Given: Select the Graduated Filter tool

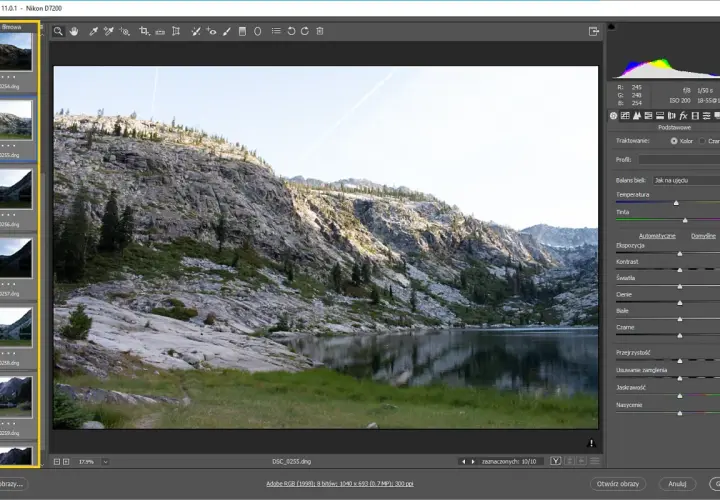Looking at the screenshot, I should tap(242, 31).
